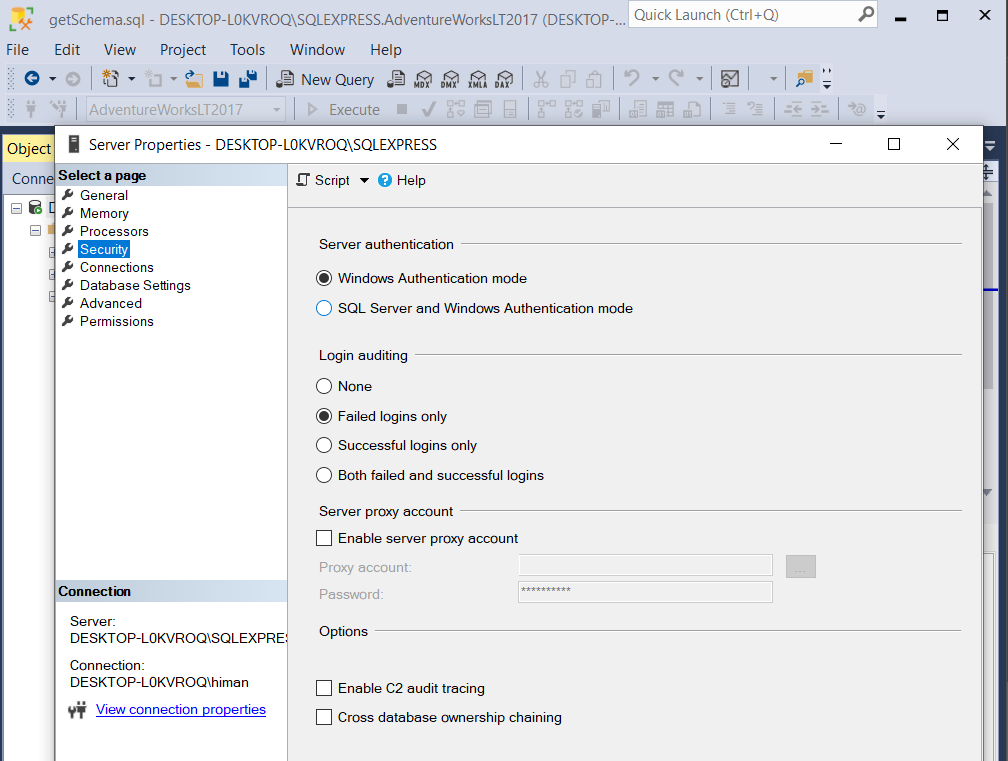This screenshot has width=1008, height=761.
Task: Open the File menu
Action: (17, 49)
